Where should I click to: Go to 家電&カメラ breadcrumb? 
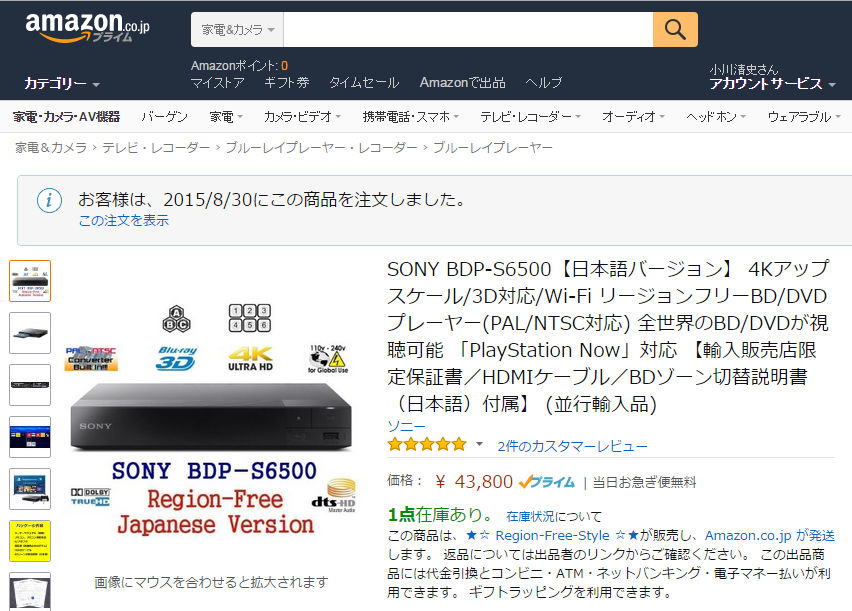pyautogui.click(x=51, y=147)
